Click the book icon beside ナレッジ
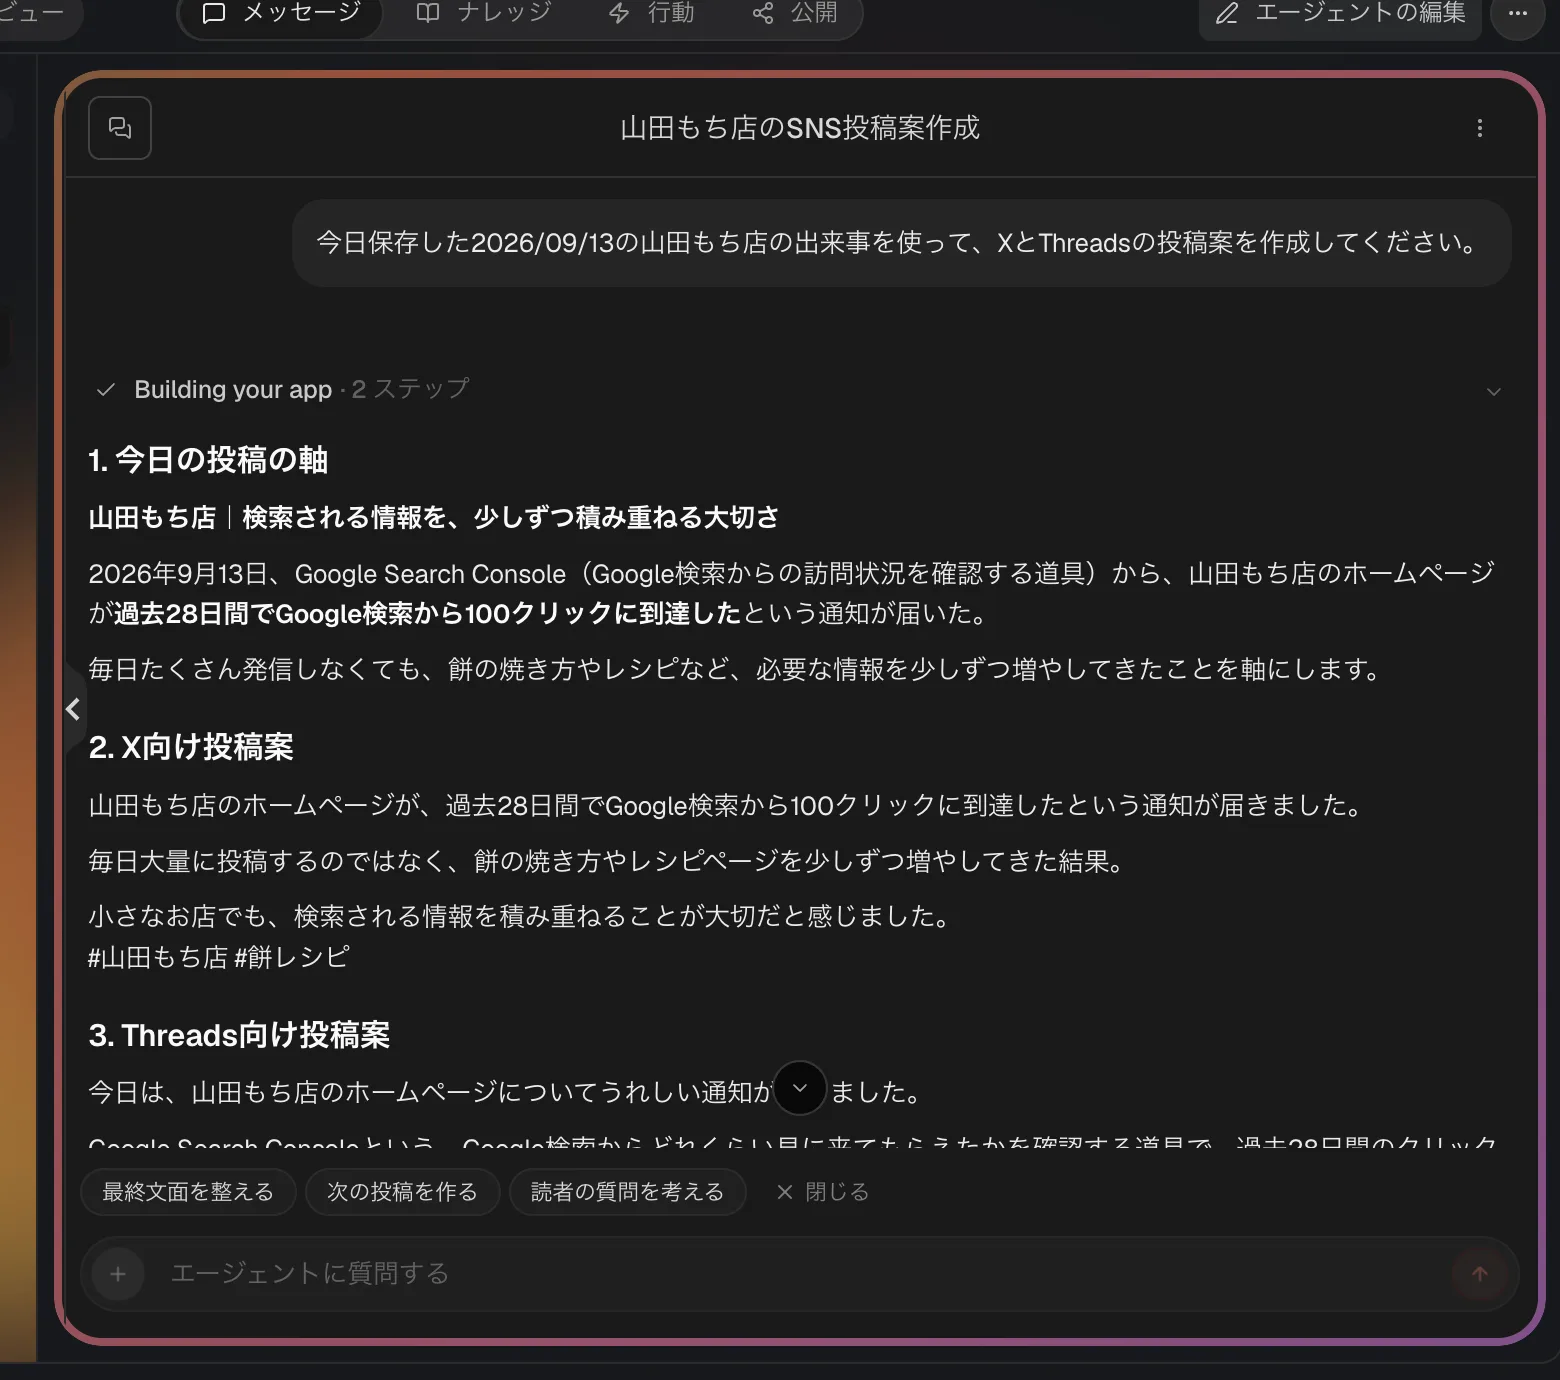Image resolution: width=1560 pixels, height=1380 pixels. (428, 14)
